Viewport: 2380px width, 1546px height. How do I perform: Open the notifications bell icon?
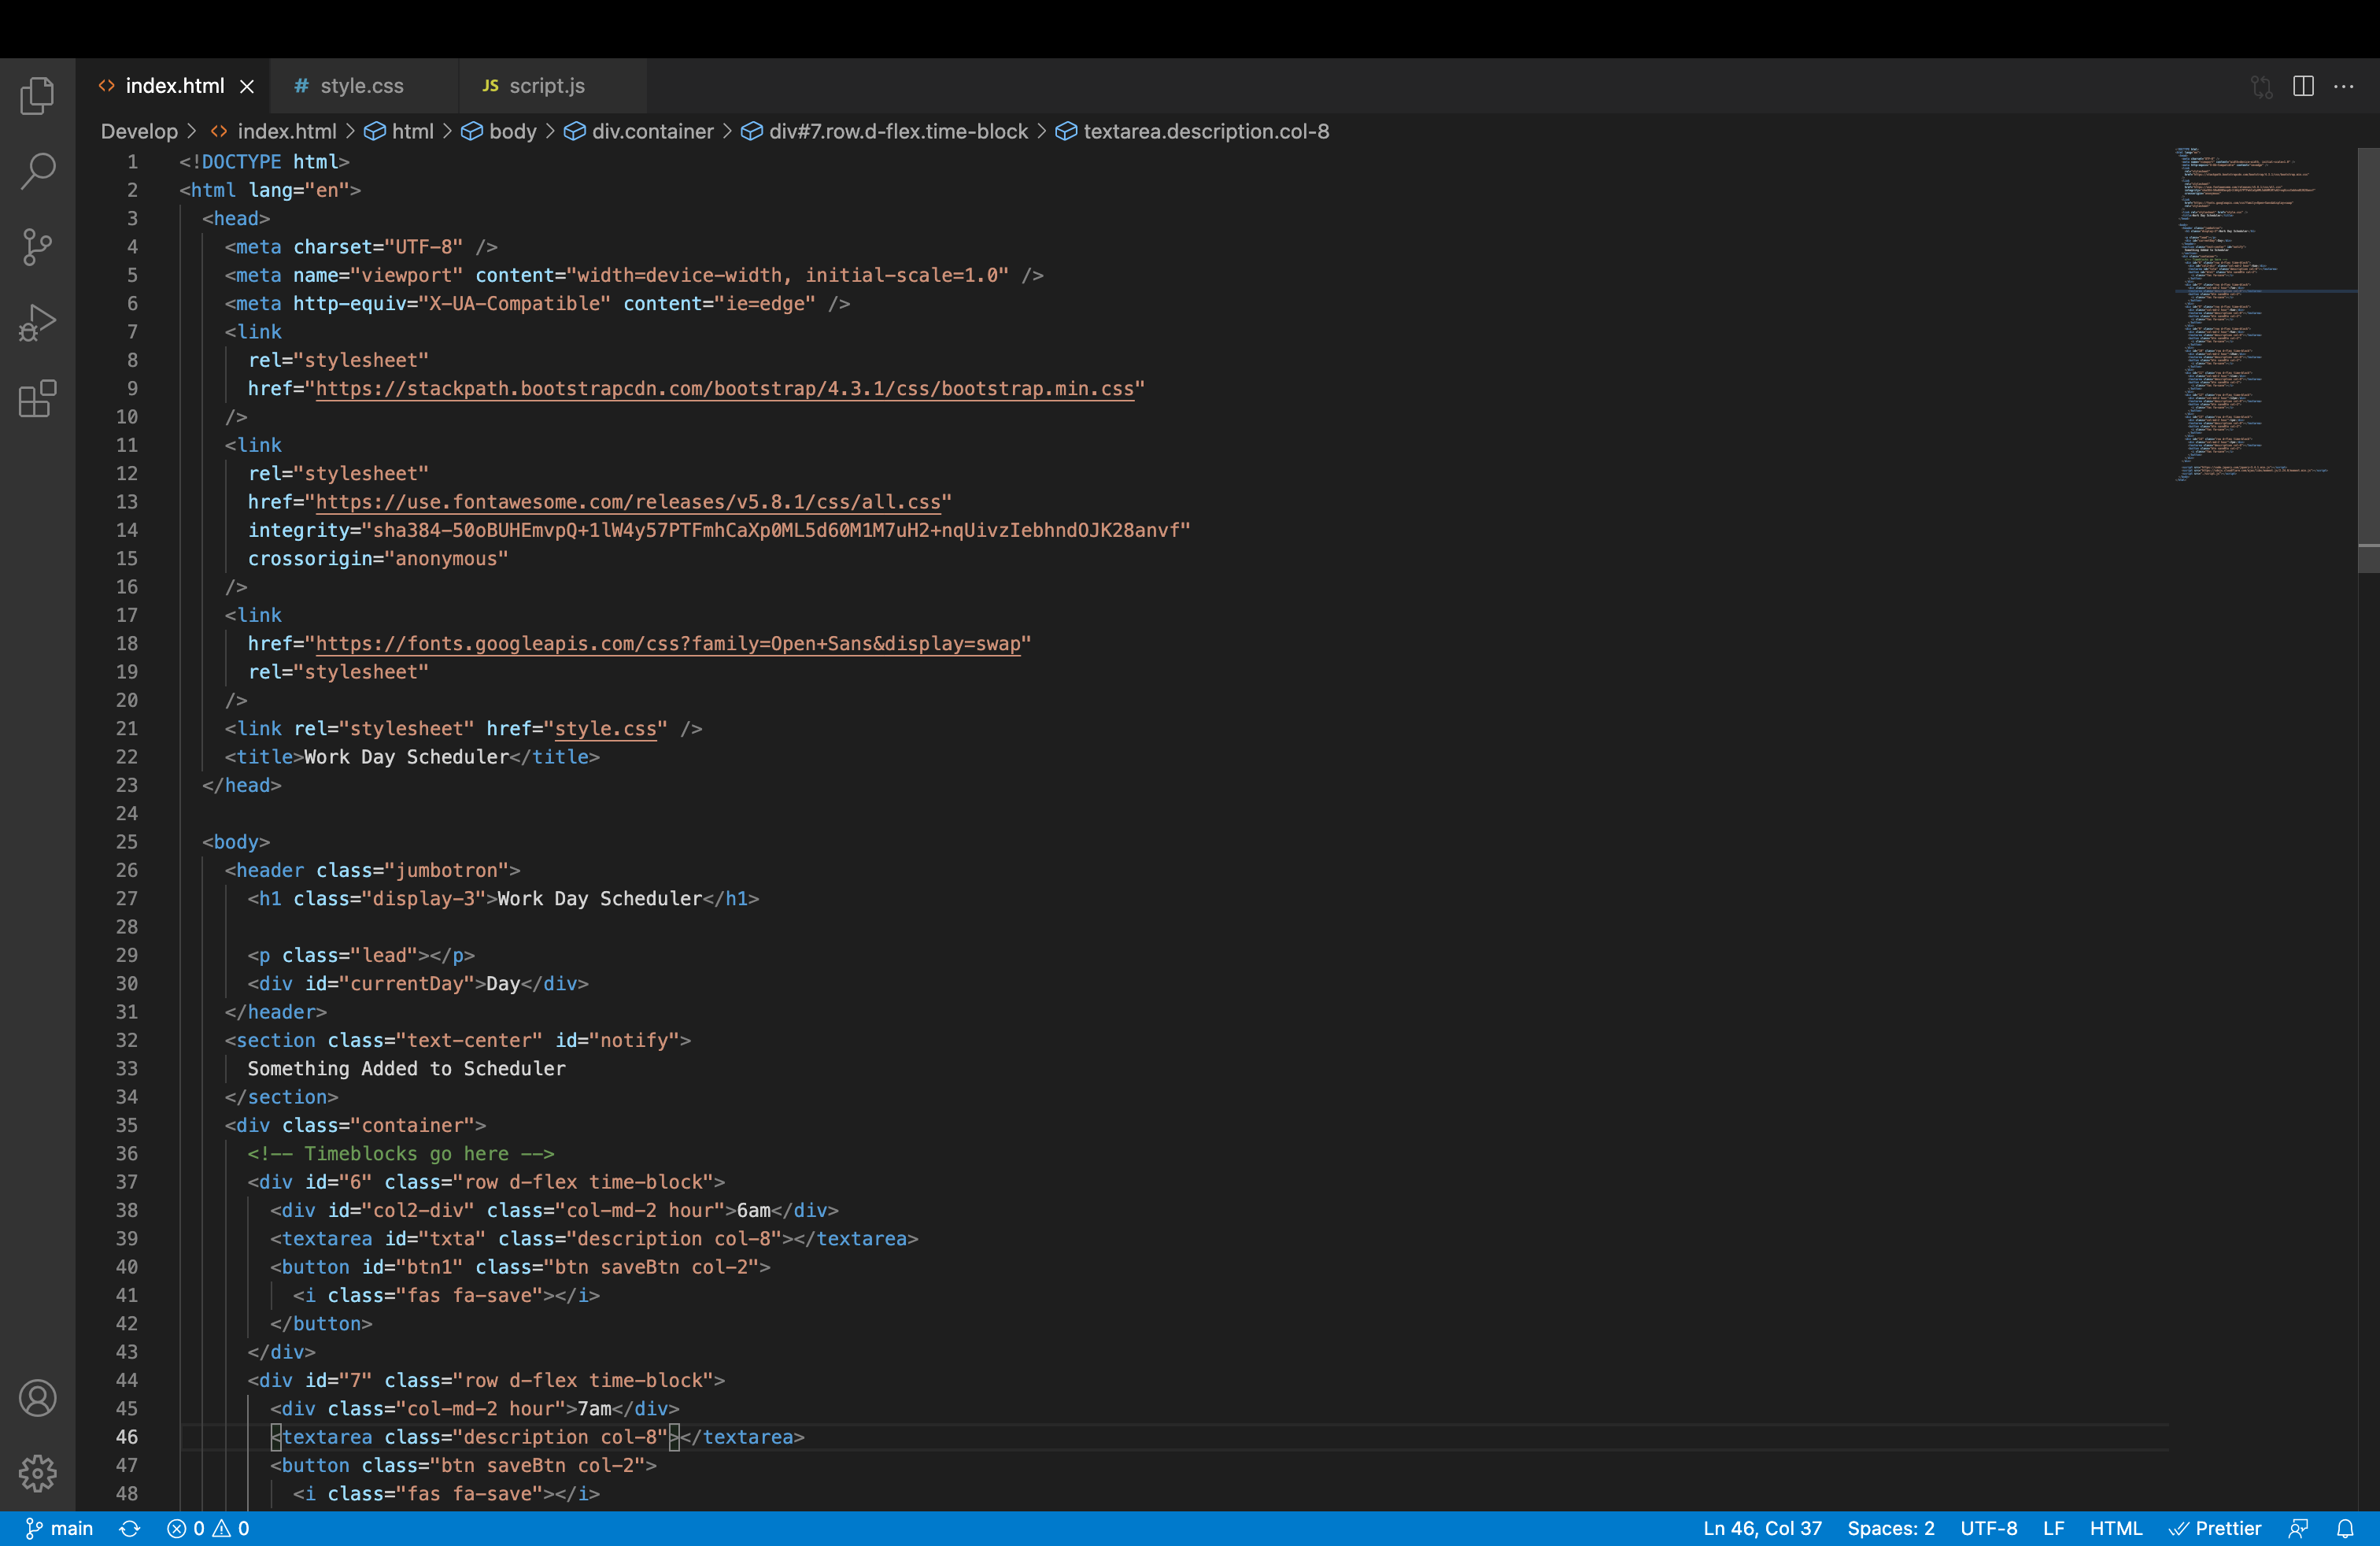click(2344, 1528)
